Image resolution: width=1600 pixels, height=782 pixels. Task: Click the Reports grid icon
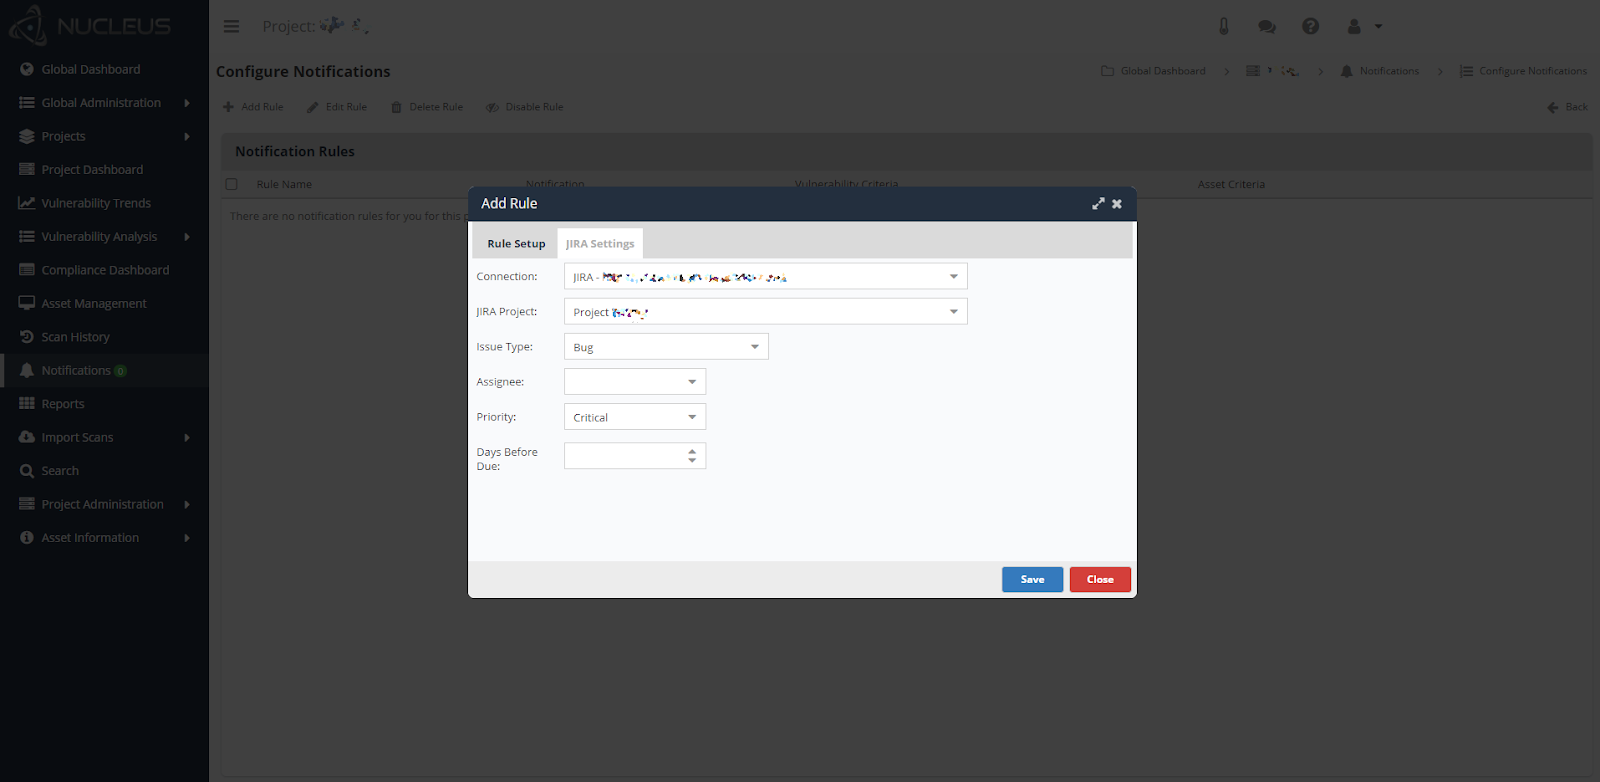point(27,404)
